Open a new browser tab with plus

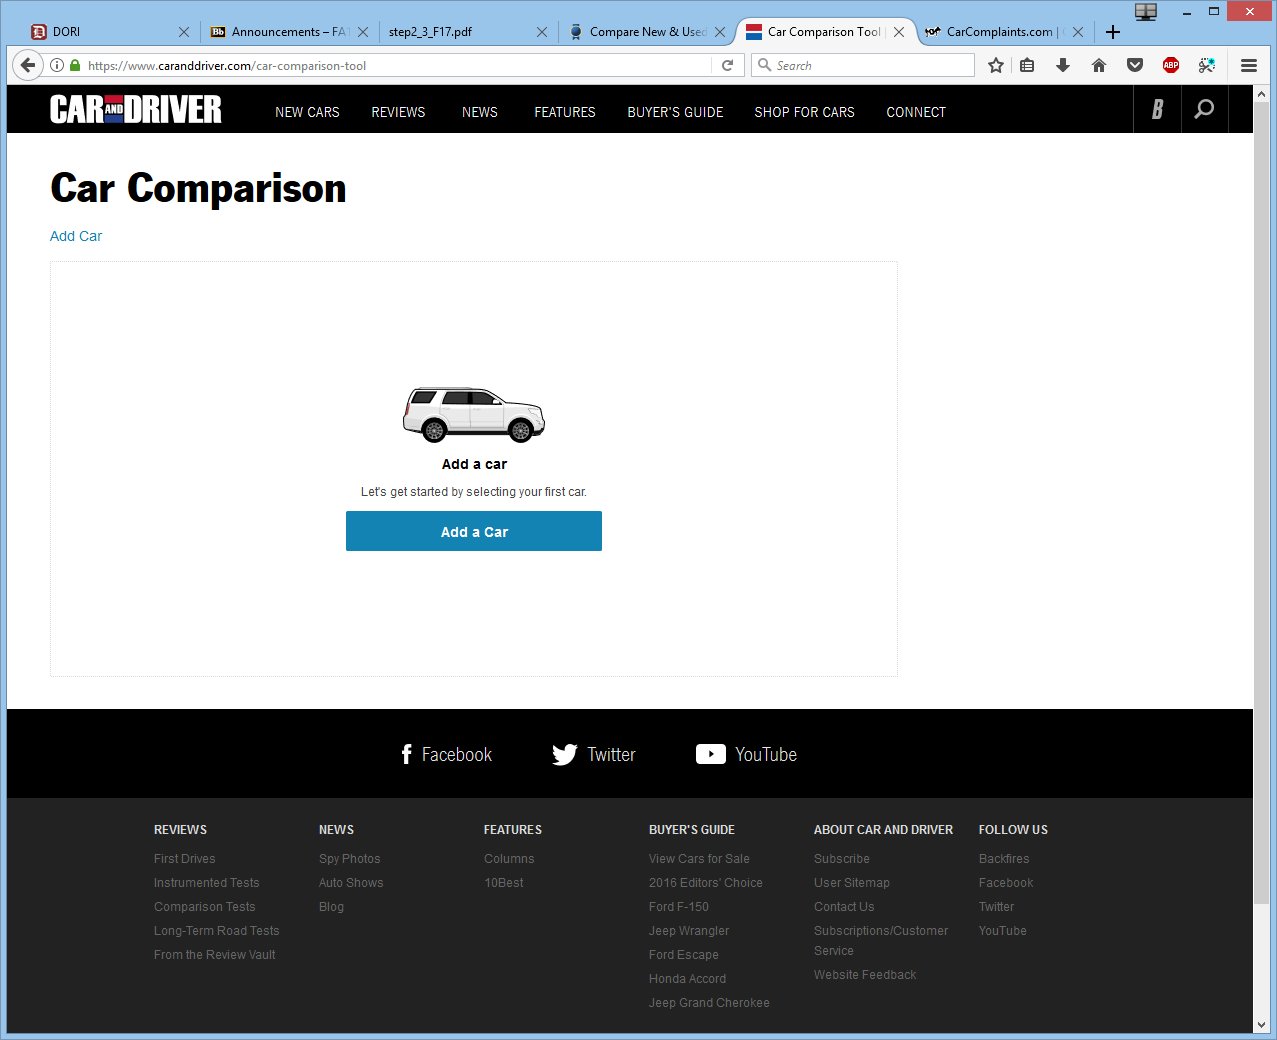point(1113,32)
